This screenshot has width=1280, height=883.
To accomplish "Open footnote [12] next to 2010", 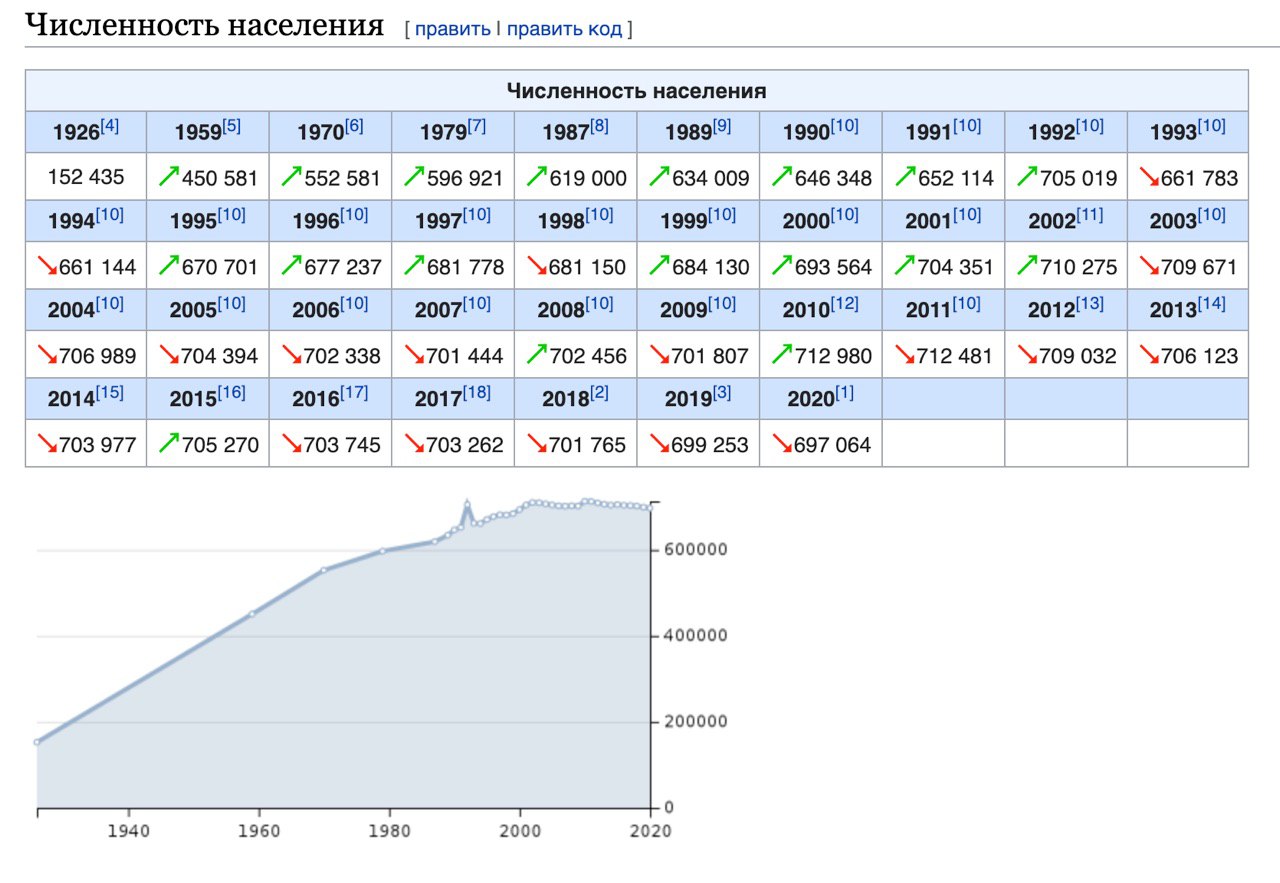I will 845,304.
